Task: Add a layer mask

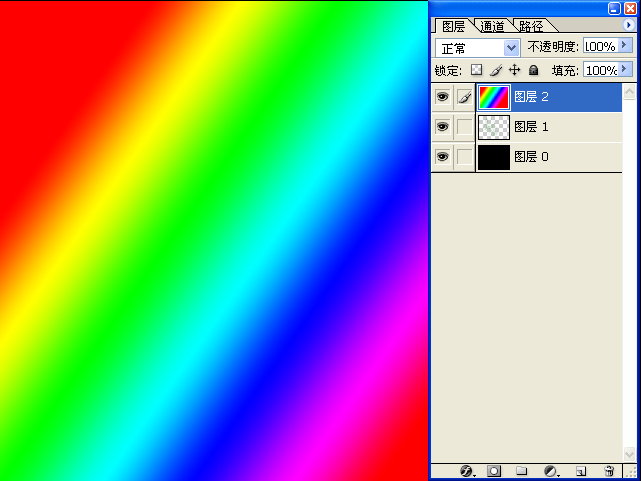Action: tap(494, 471)
